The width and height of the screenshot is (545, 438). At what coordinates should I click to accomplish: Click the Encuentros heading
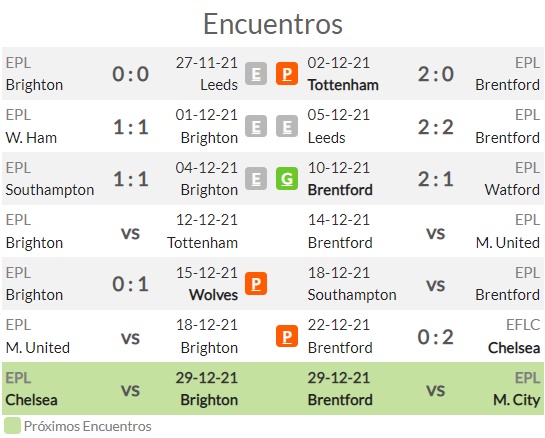[x=273, y=24]
